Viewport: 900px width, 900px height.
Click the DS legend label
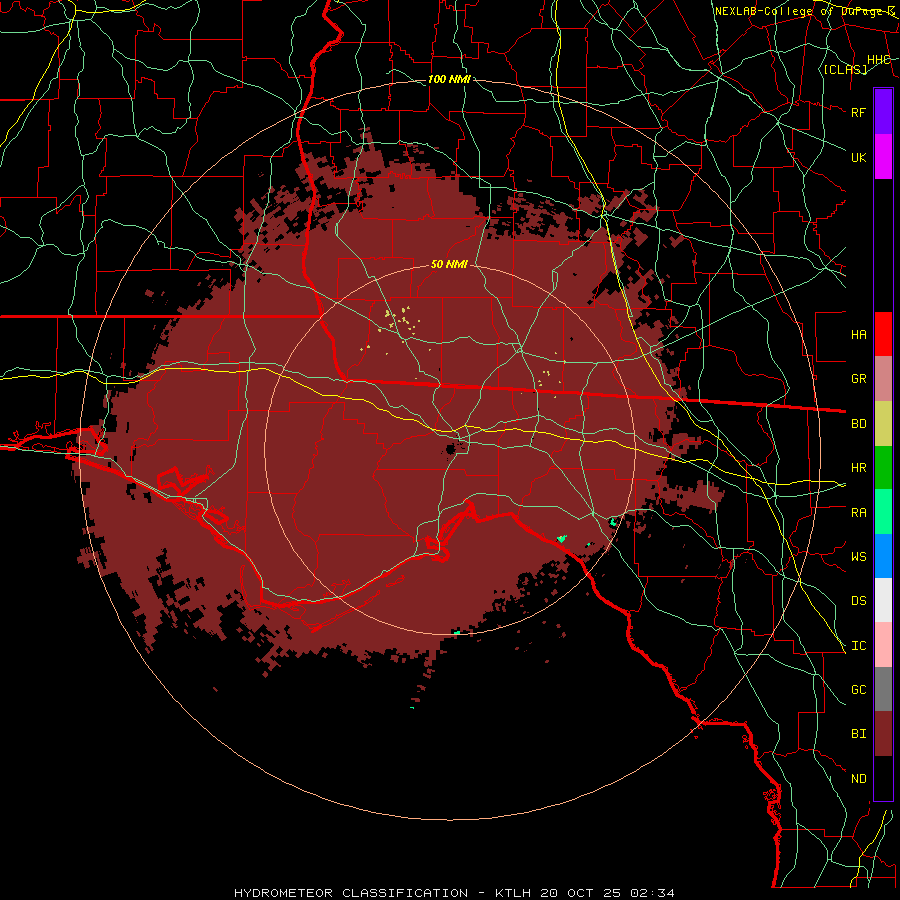(858, 601)
